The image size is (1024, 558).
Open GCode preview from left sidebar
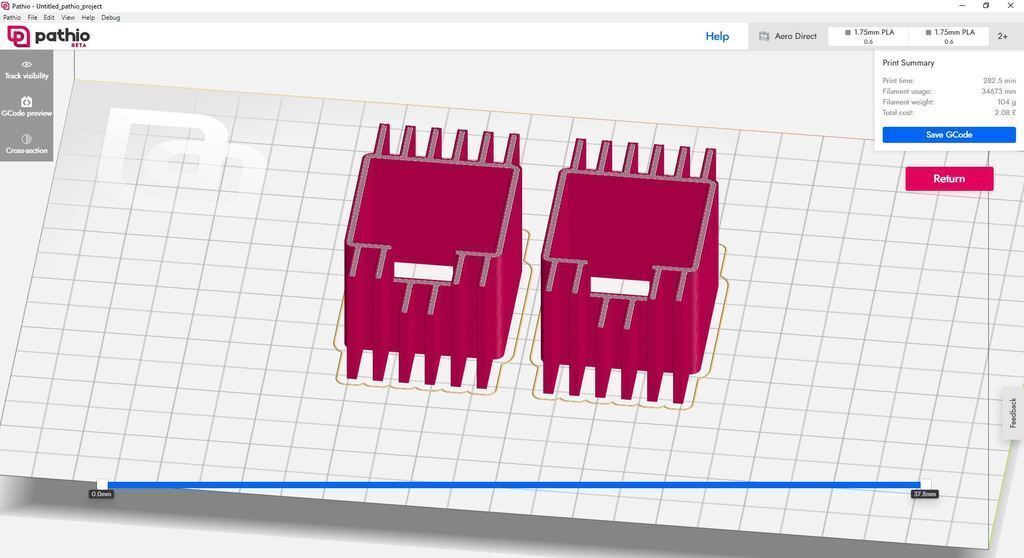pos(27,107)
